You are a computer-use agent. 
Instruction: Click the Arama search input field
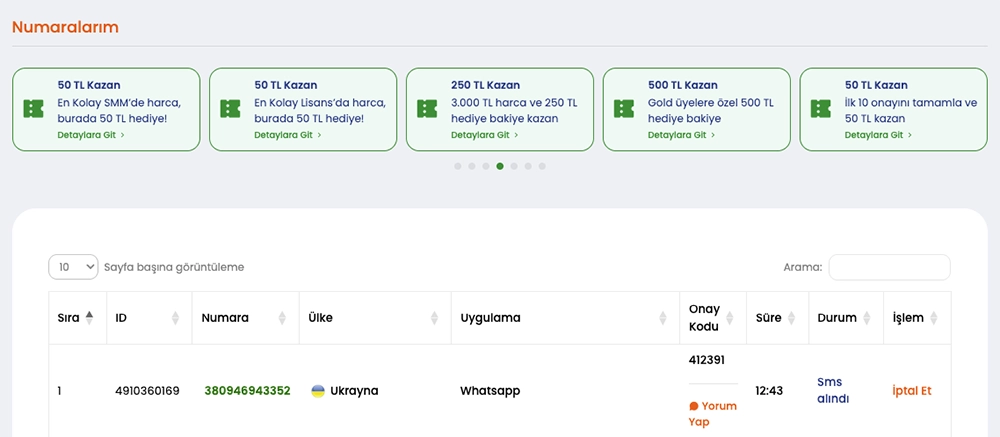[889, 267]
